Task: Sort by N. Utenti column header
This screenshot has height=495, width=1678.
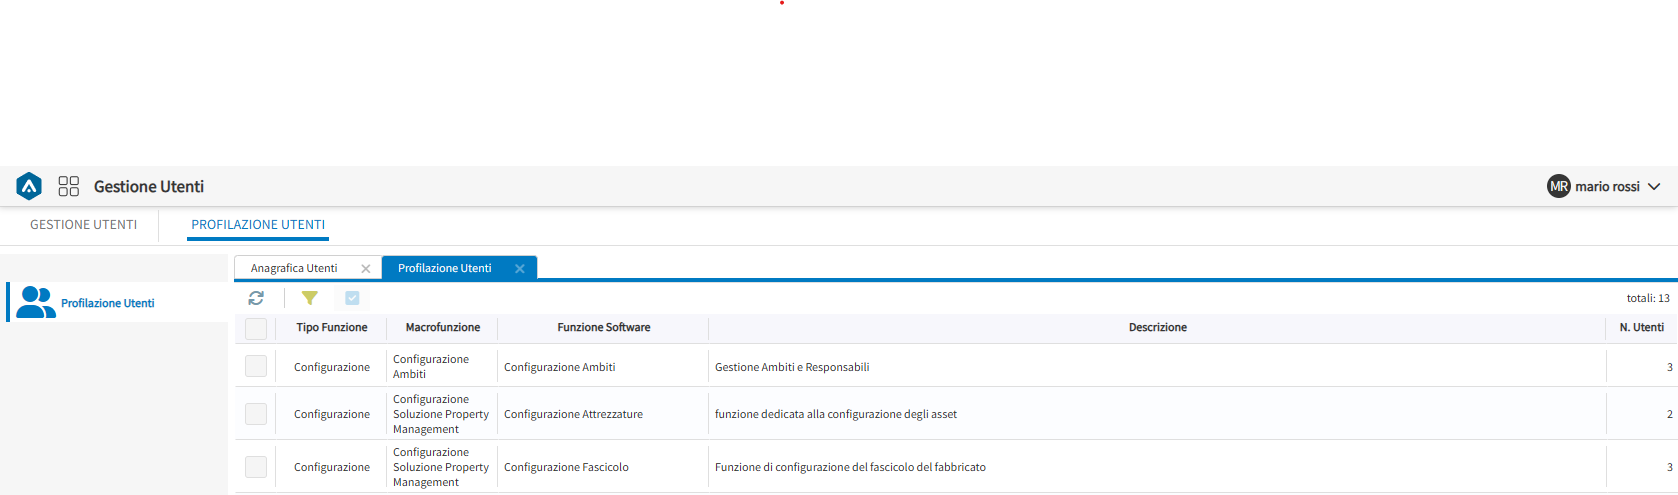Action: point(1641,327)
